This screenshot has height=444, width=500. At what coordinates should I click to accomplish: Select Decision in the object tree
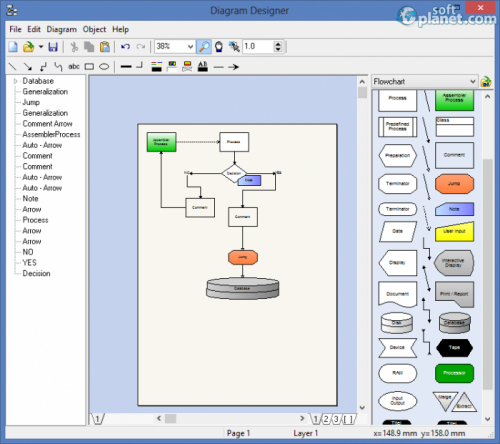[x=36, y=273]
